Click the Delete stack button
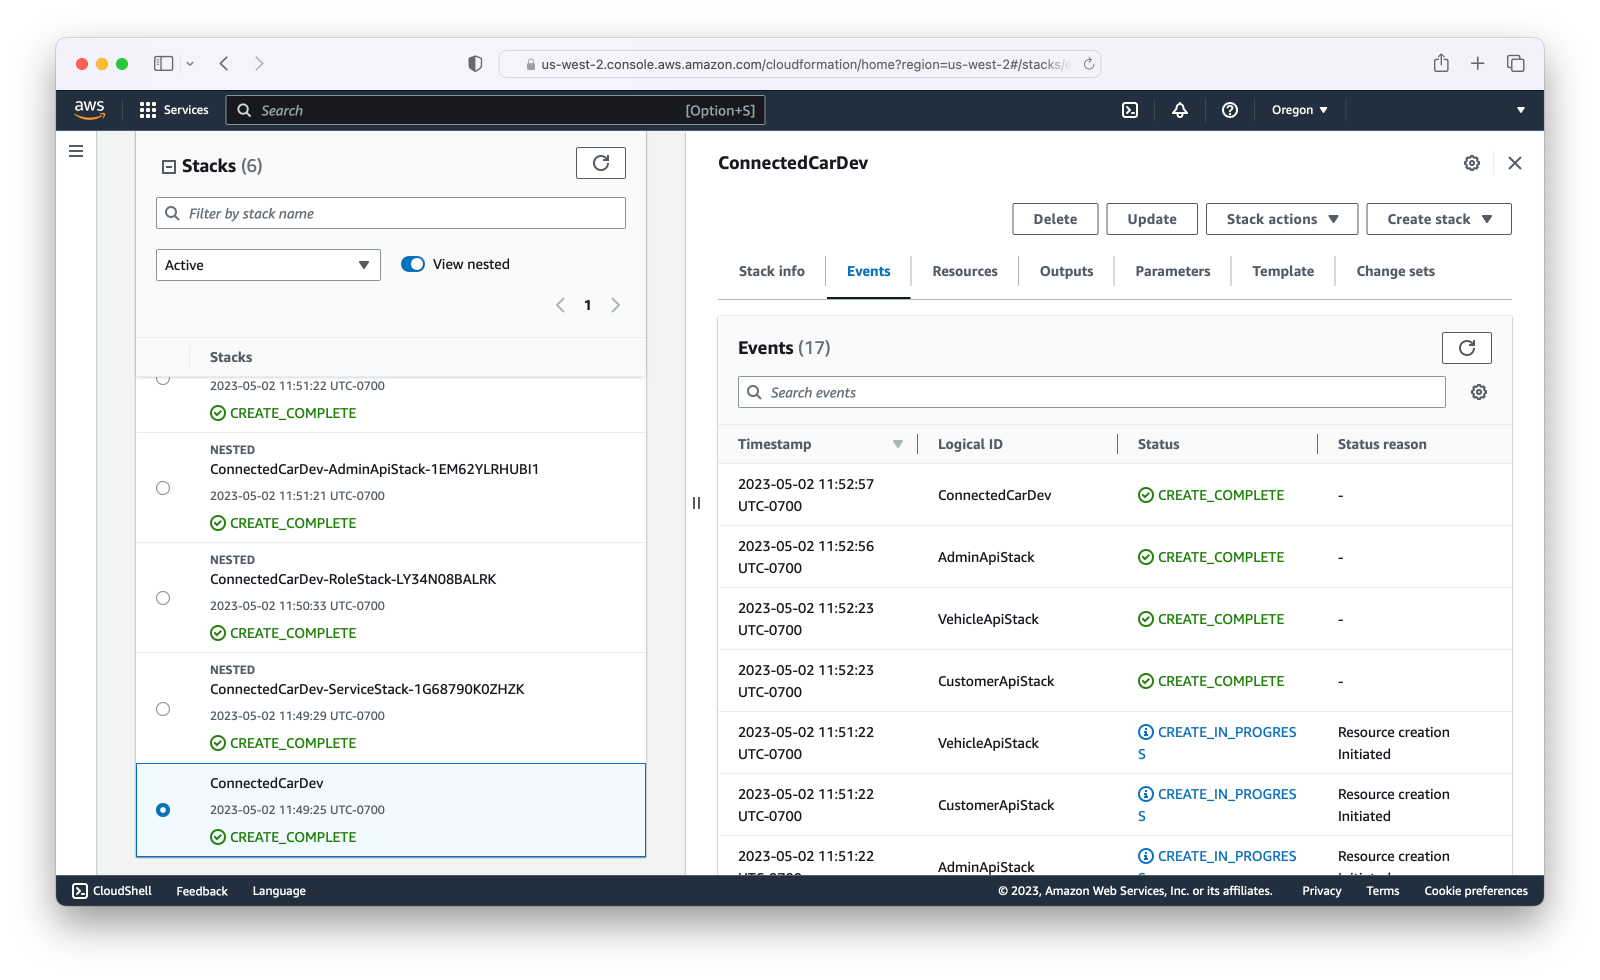The image size is (1600, 980). click(x=1055, y=219)
